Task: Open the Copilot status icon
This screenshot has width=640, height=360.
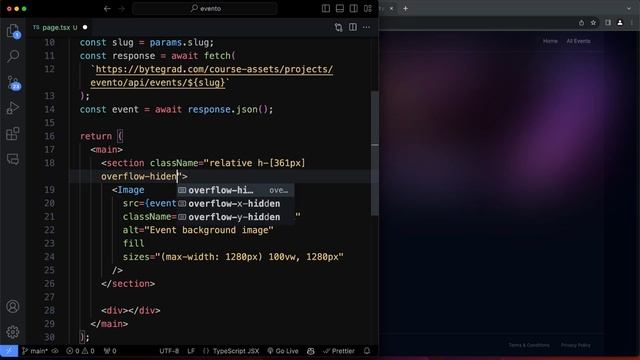Action: click(x=311, y=351)
